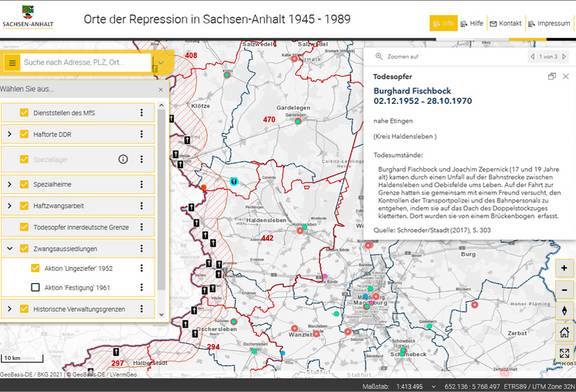Screen dimensions: 576x392
Task: Toggle Historische Verwaltungsgrenzen layer checkbox
Action: [24, 309]
